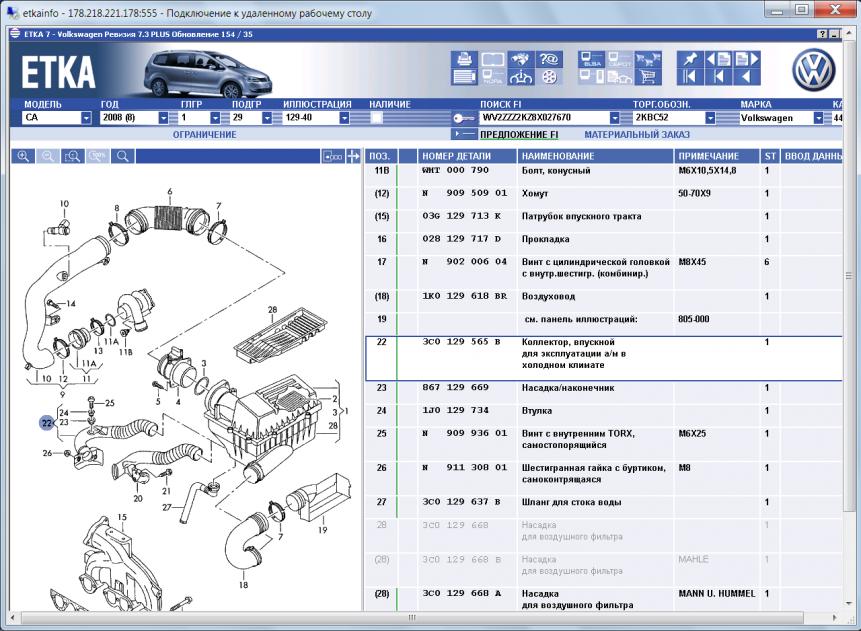The height and width of the screenshot is (631, 861).
Task: Click the ПРИМЕЧАНИЕ column header
Action: [x=716, y=157]
